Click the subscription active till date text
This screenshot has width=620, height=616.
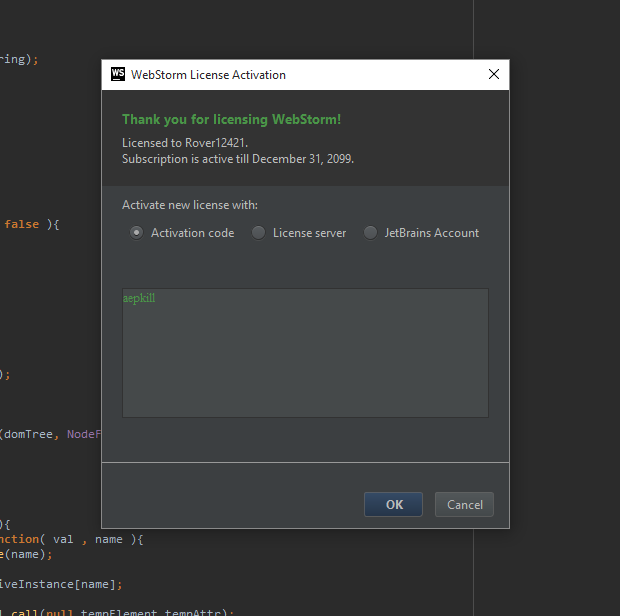pos(238,159)
